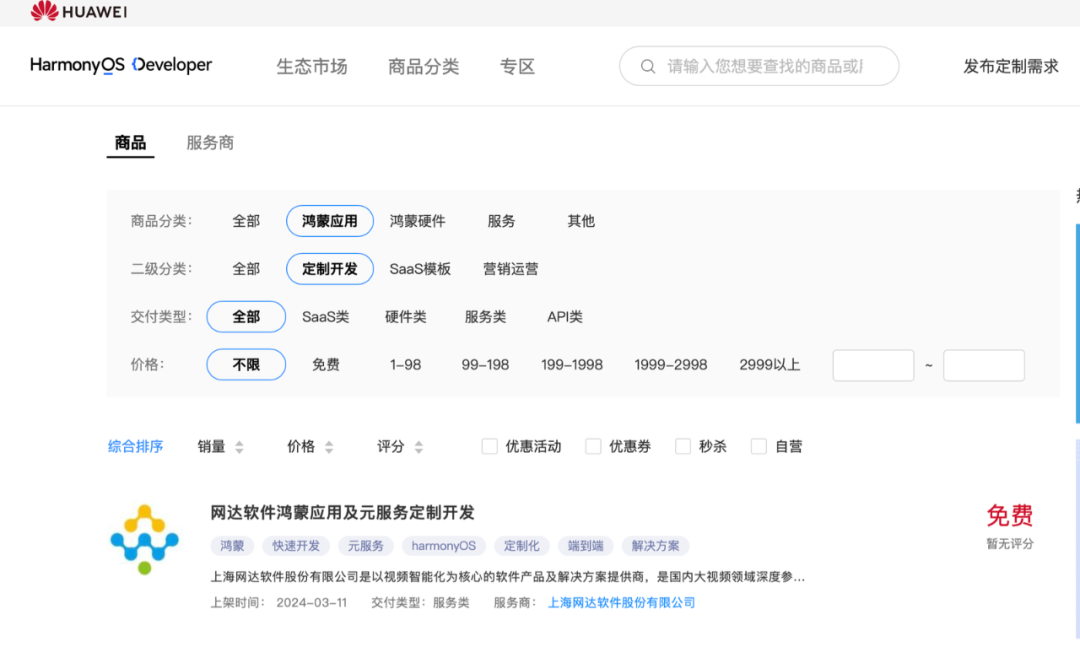Open the 生态市场 menu
This screenshot has height=647, width=1080.
[312, 67]
